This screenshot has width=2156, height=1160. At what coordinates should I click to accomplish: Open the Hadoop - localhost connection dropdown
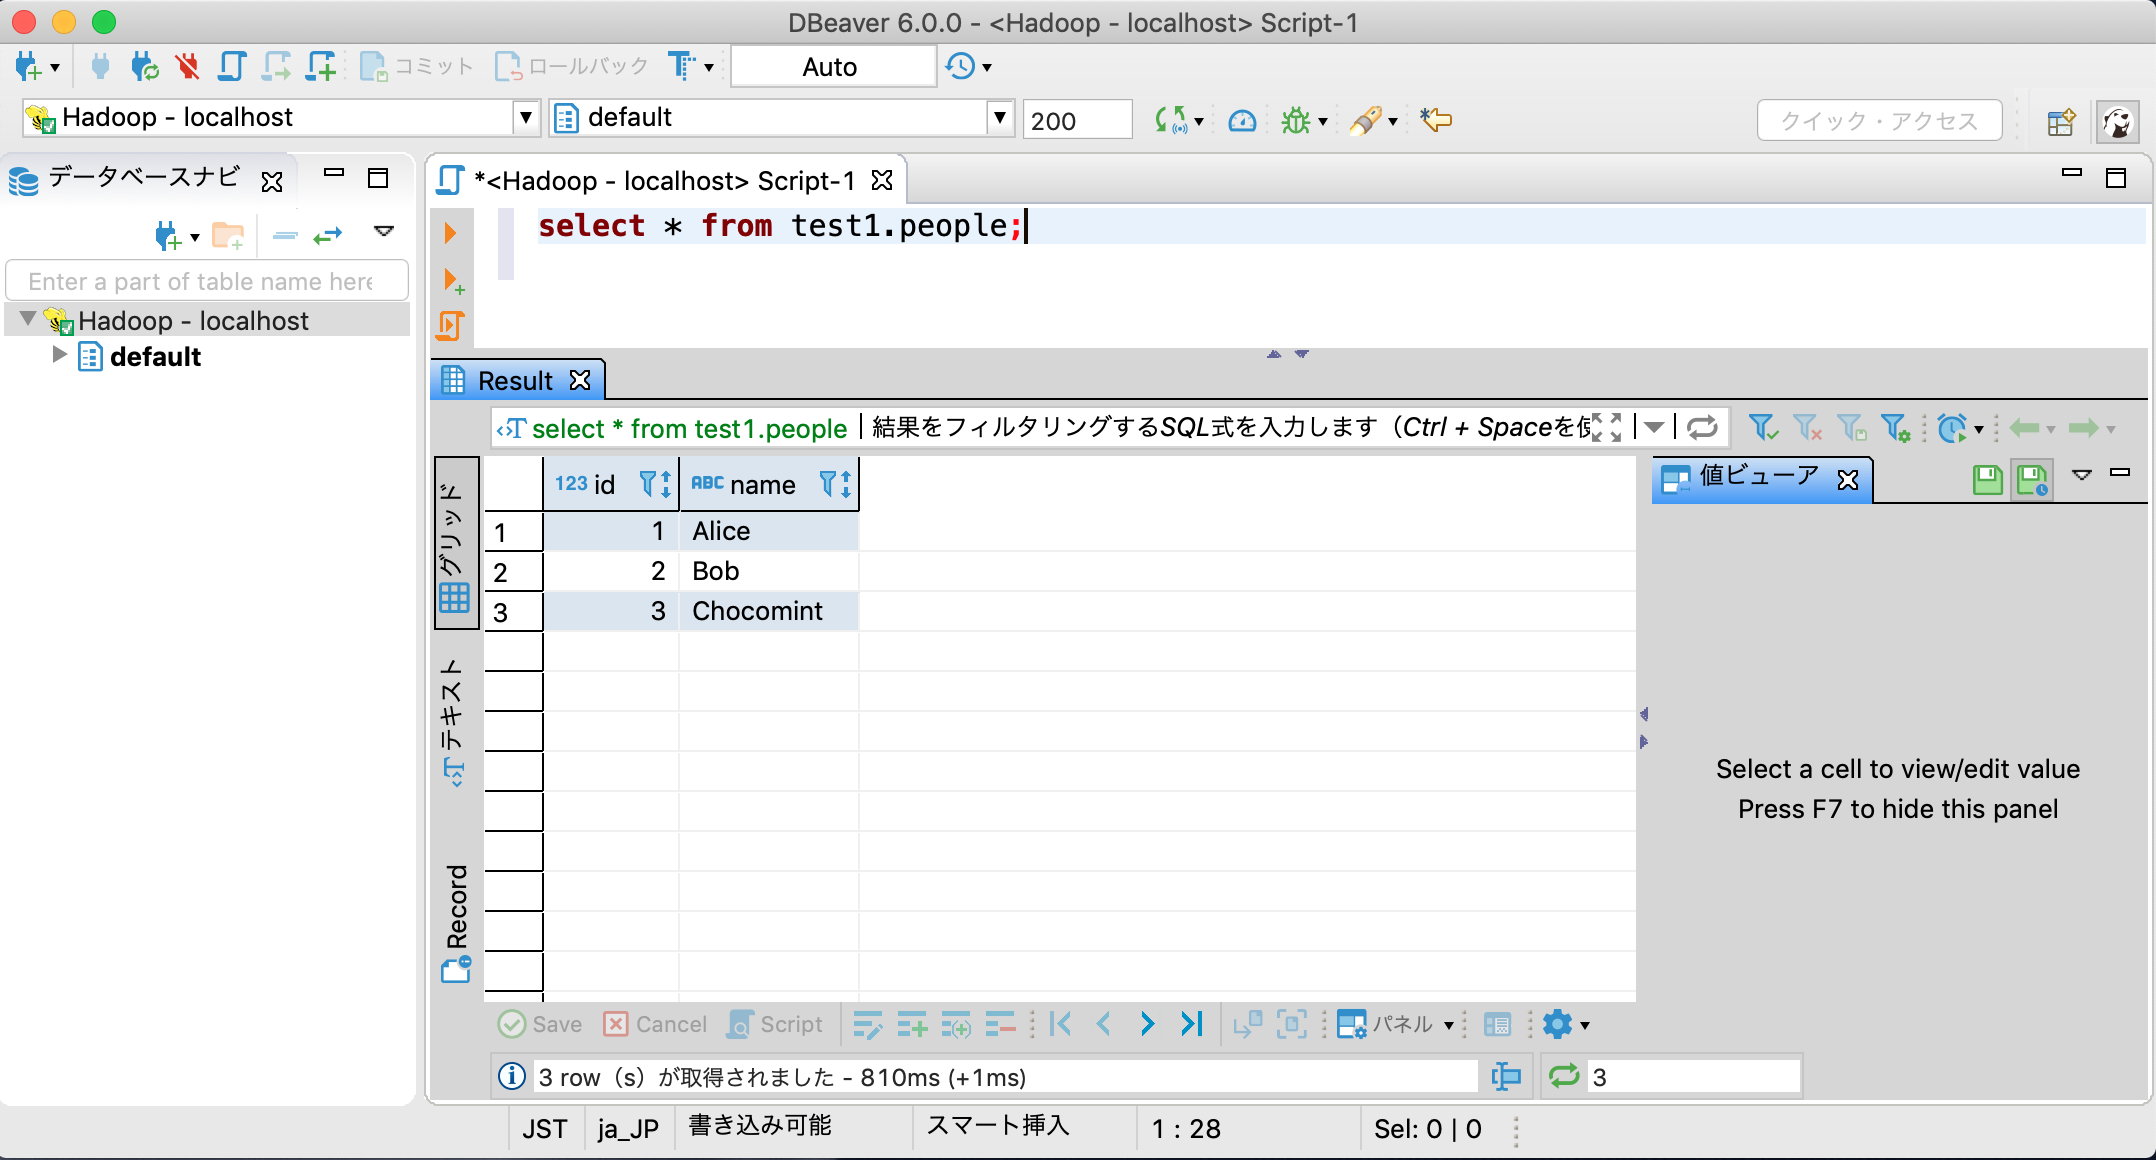[525, 118]
